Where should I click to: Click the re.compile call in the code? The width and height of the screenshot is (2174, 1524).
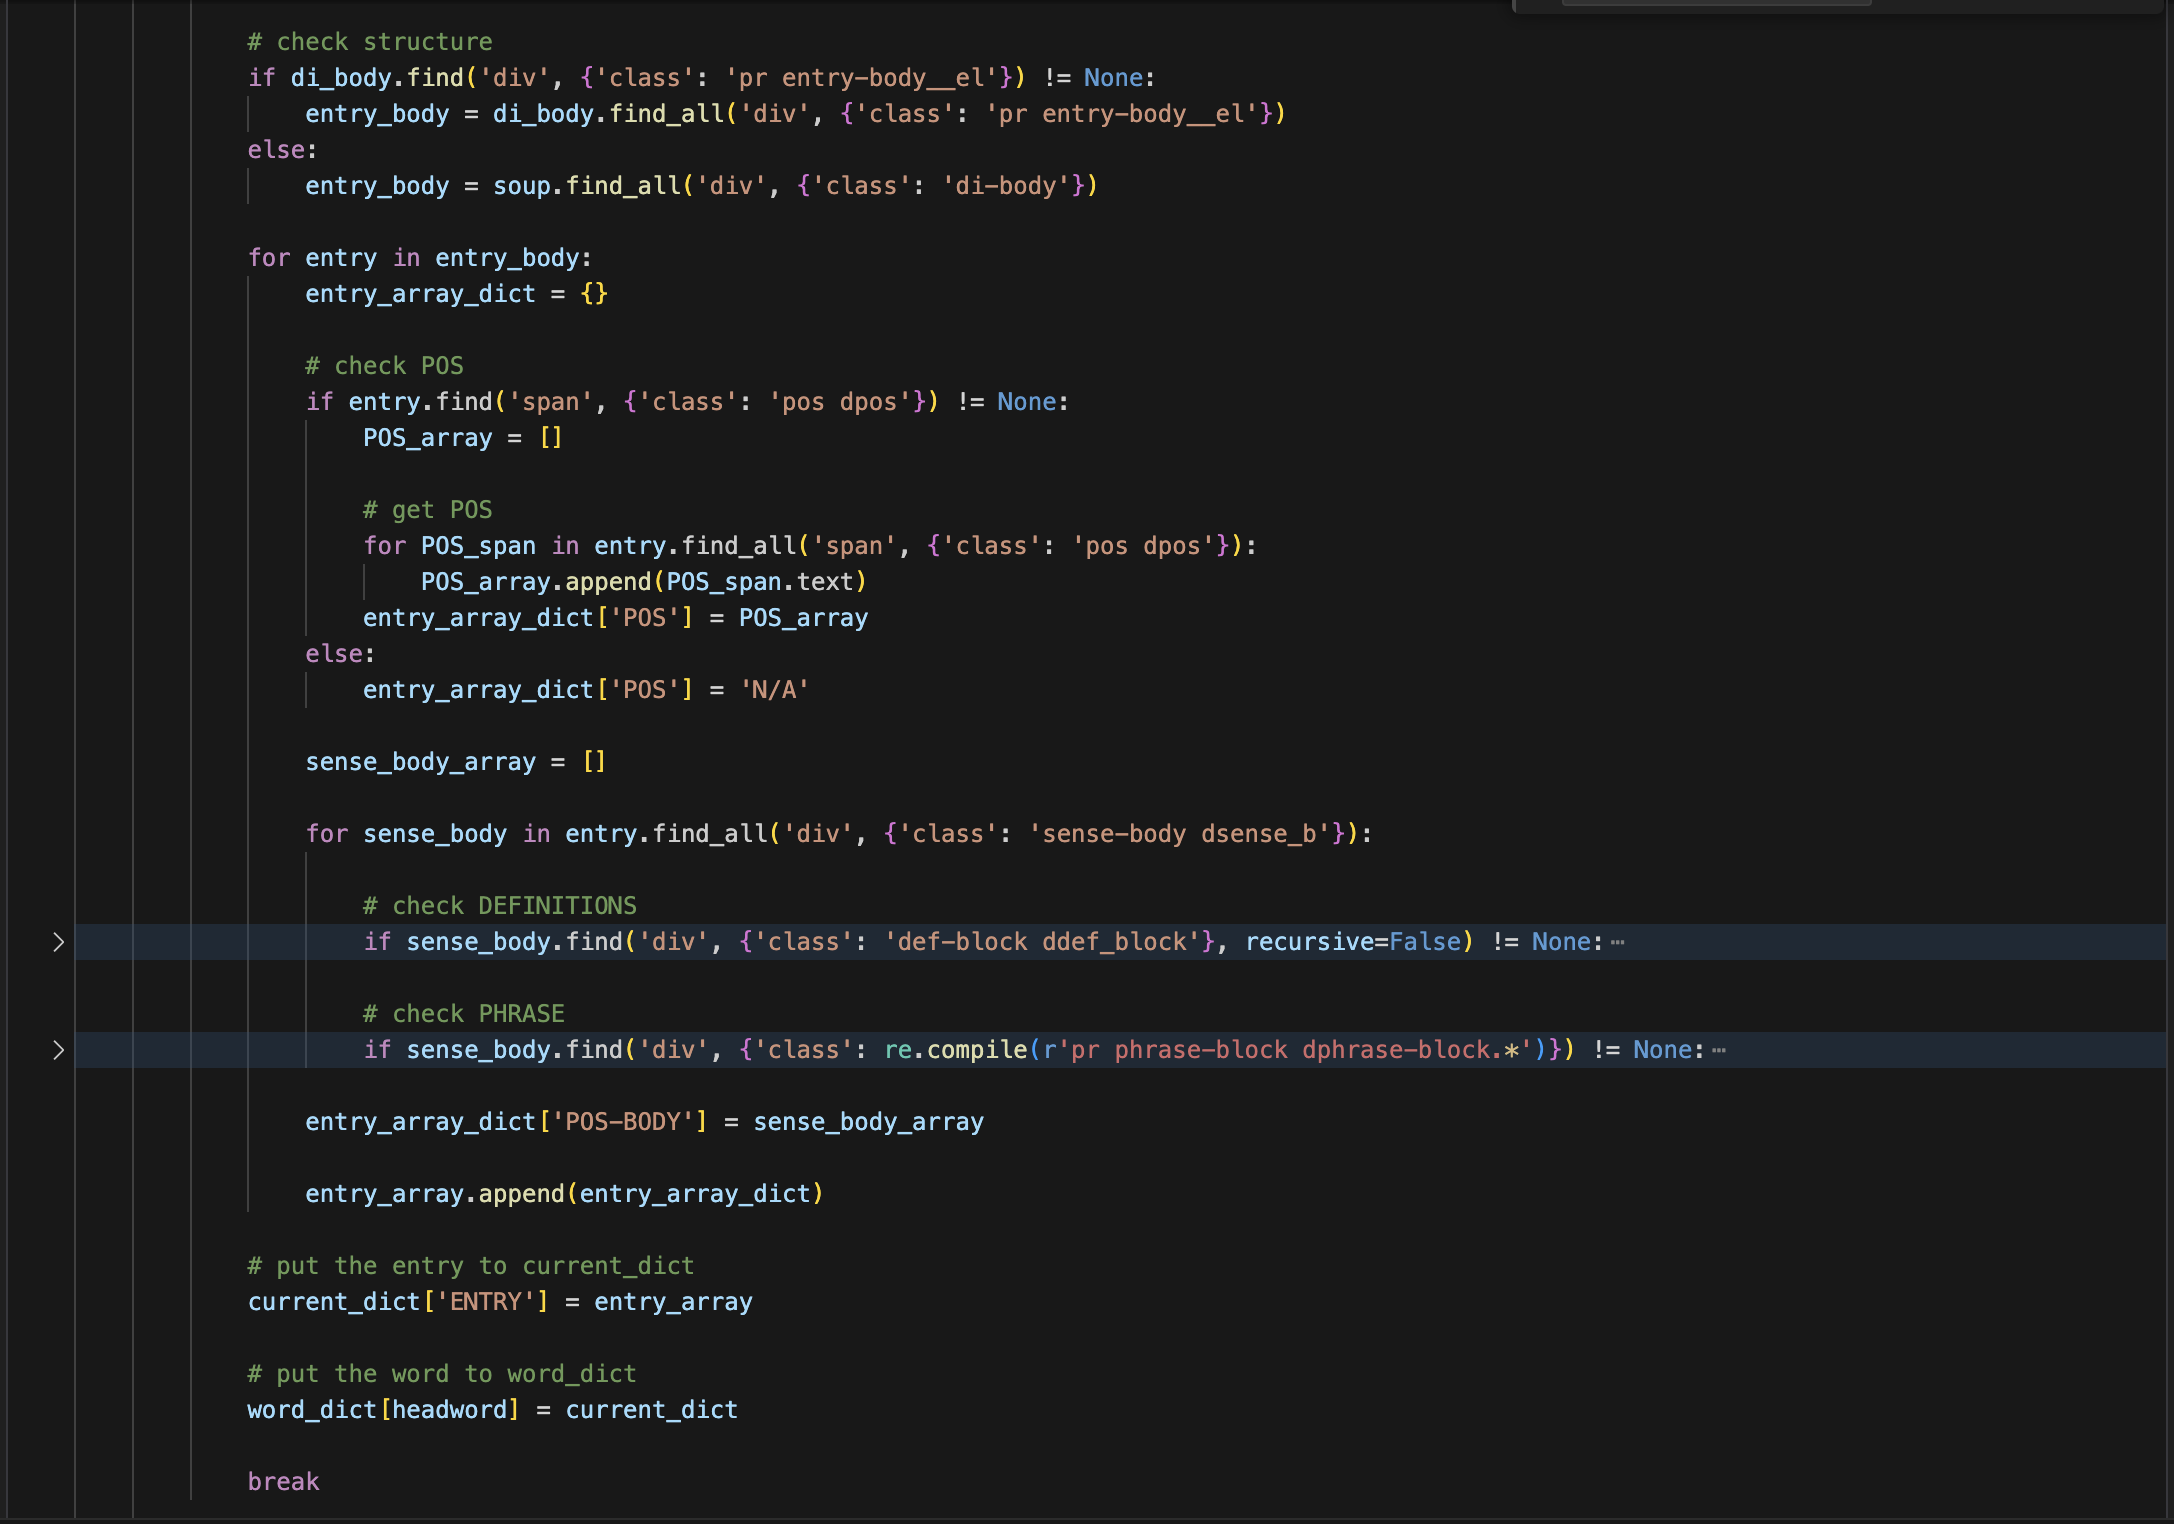(x=955, y=1050)
